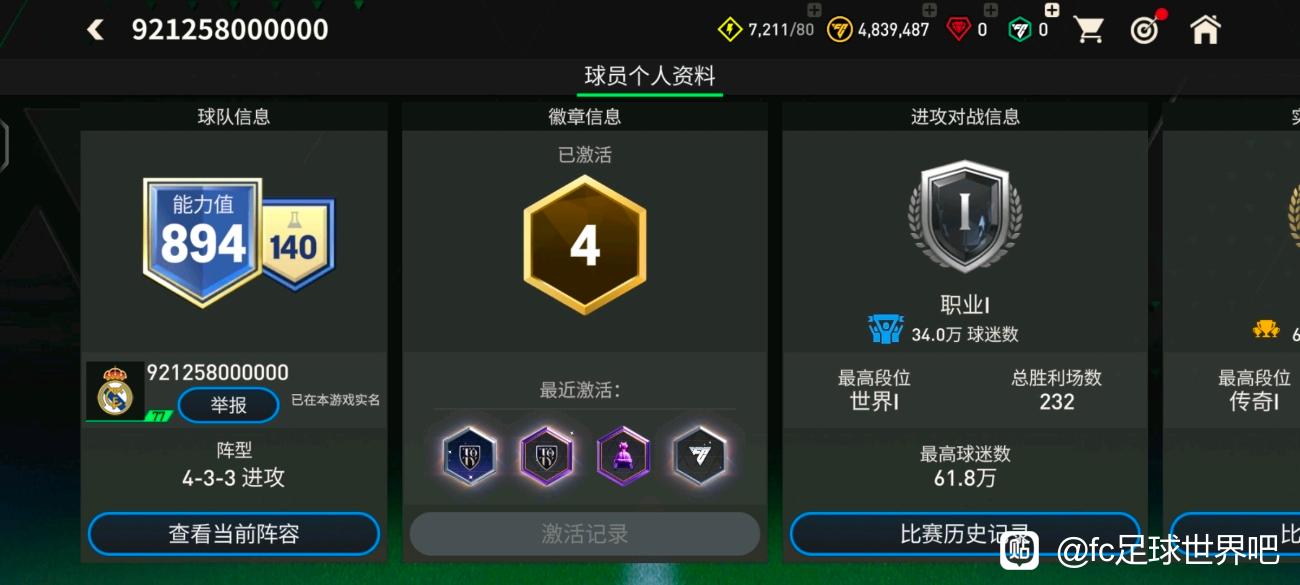Image resolution: width=1300 pixels, height=585 pixels.
Task: Open 查看当前阵容 current lineup button
Action: click(x=234, y=534)
